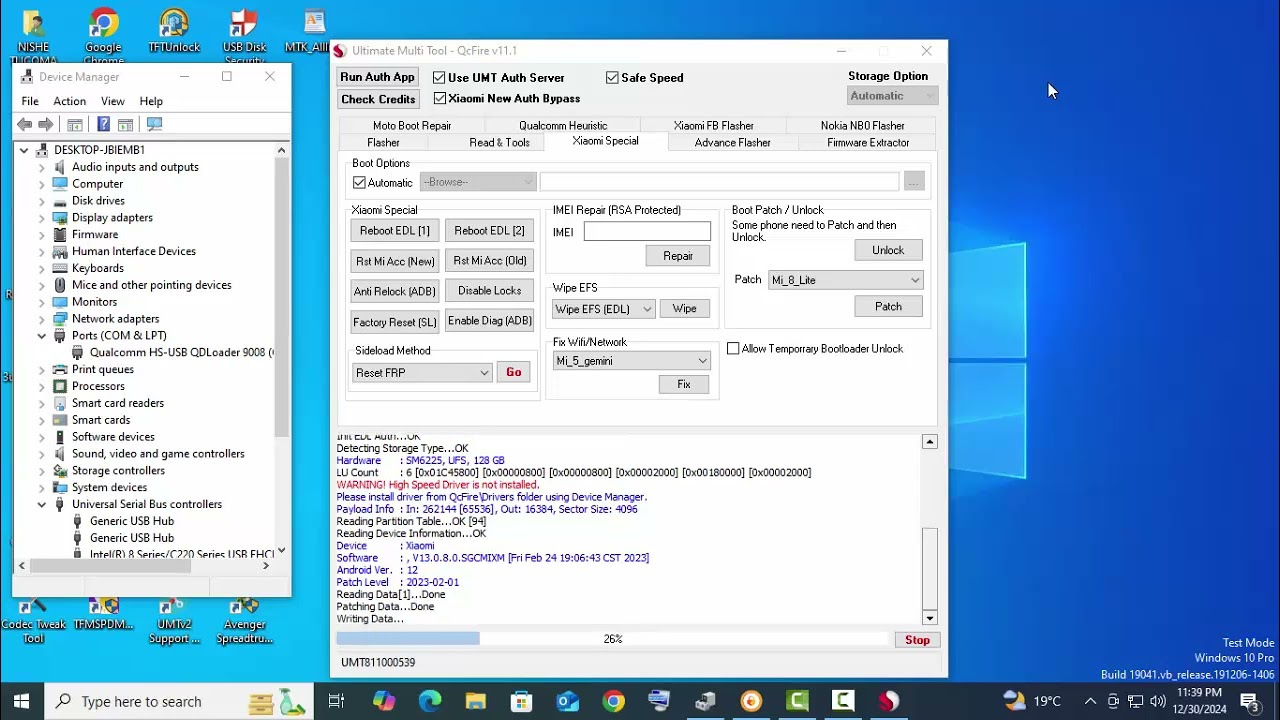Open Outlook from the taskbar

567,701
